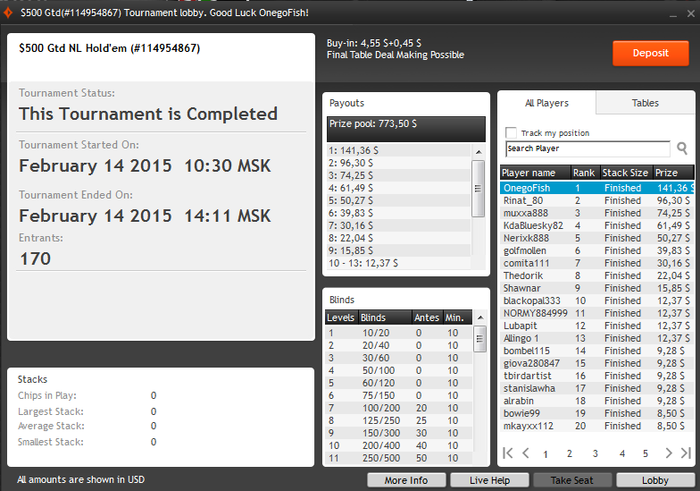Select muxxa888 player row
The height and width of the screenshot is (491, 700).
[x=597, y=213]
